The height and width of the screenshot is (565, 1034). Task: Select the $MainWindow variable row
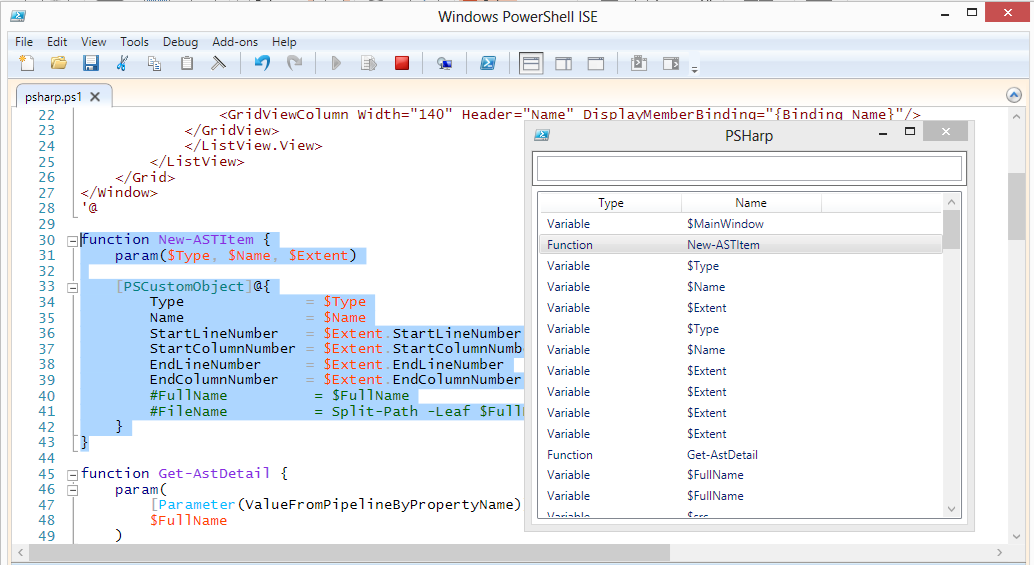coord(741,224)
